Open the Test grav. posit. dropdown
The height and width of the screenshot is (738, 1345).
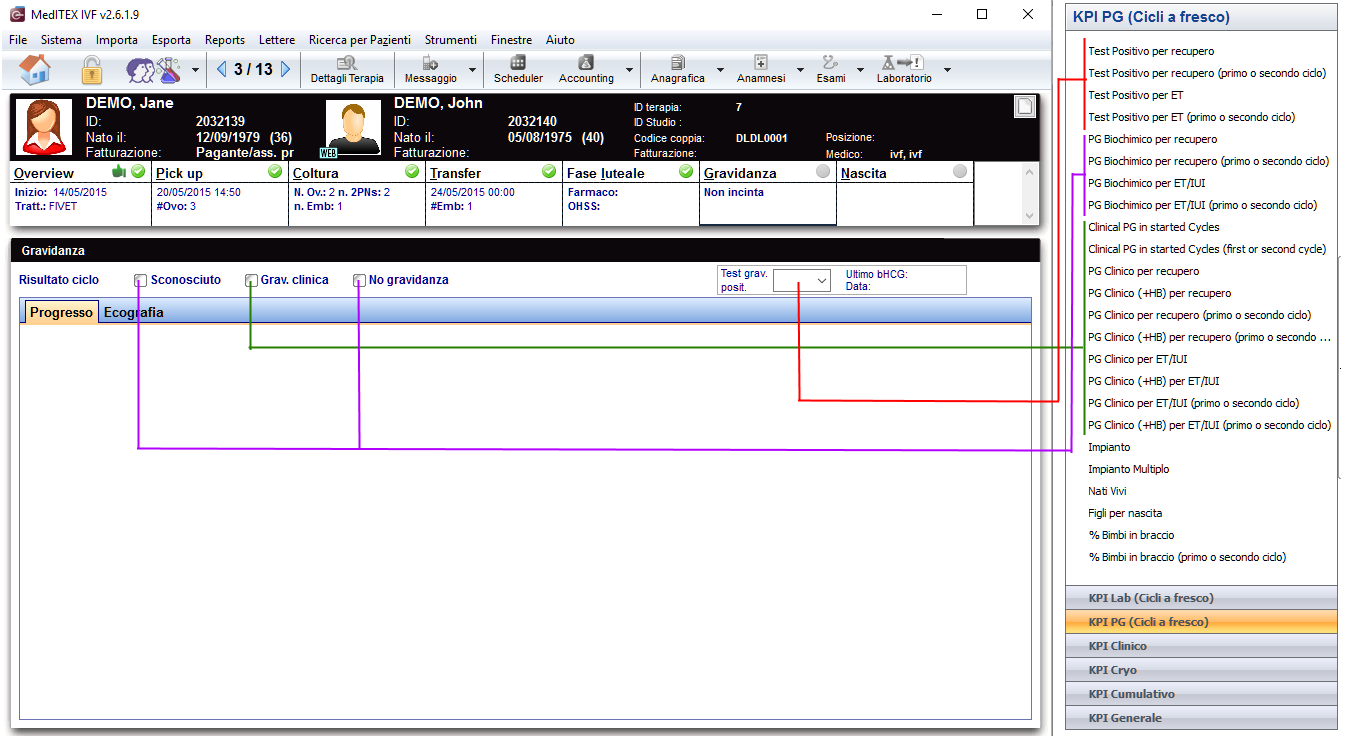[x=802, y=281]
